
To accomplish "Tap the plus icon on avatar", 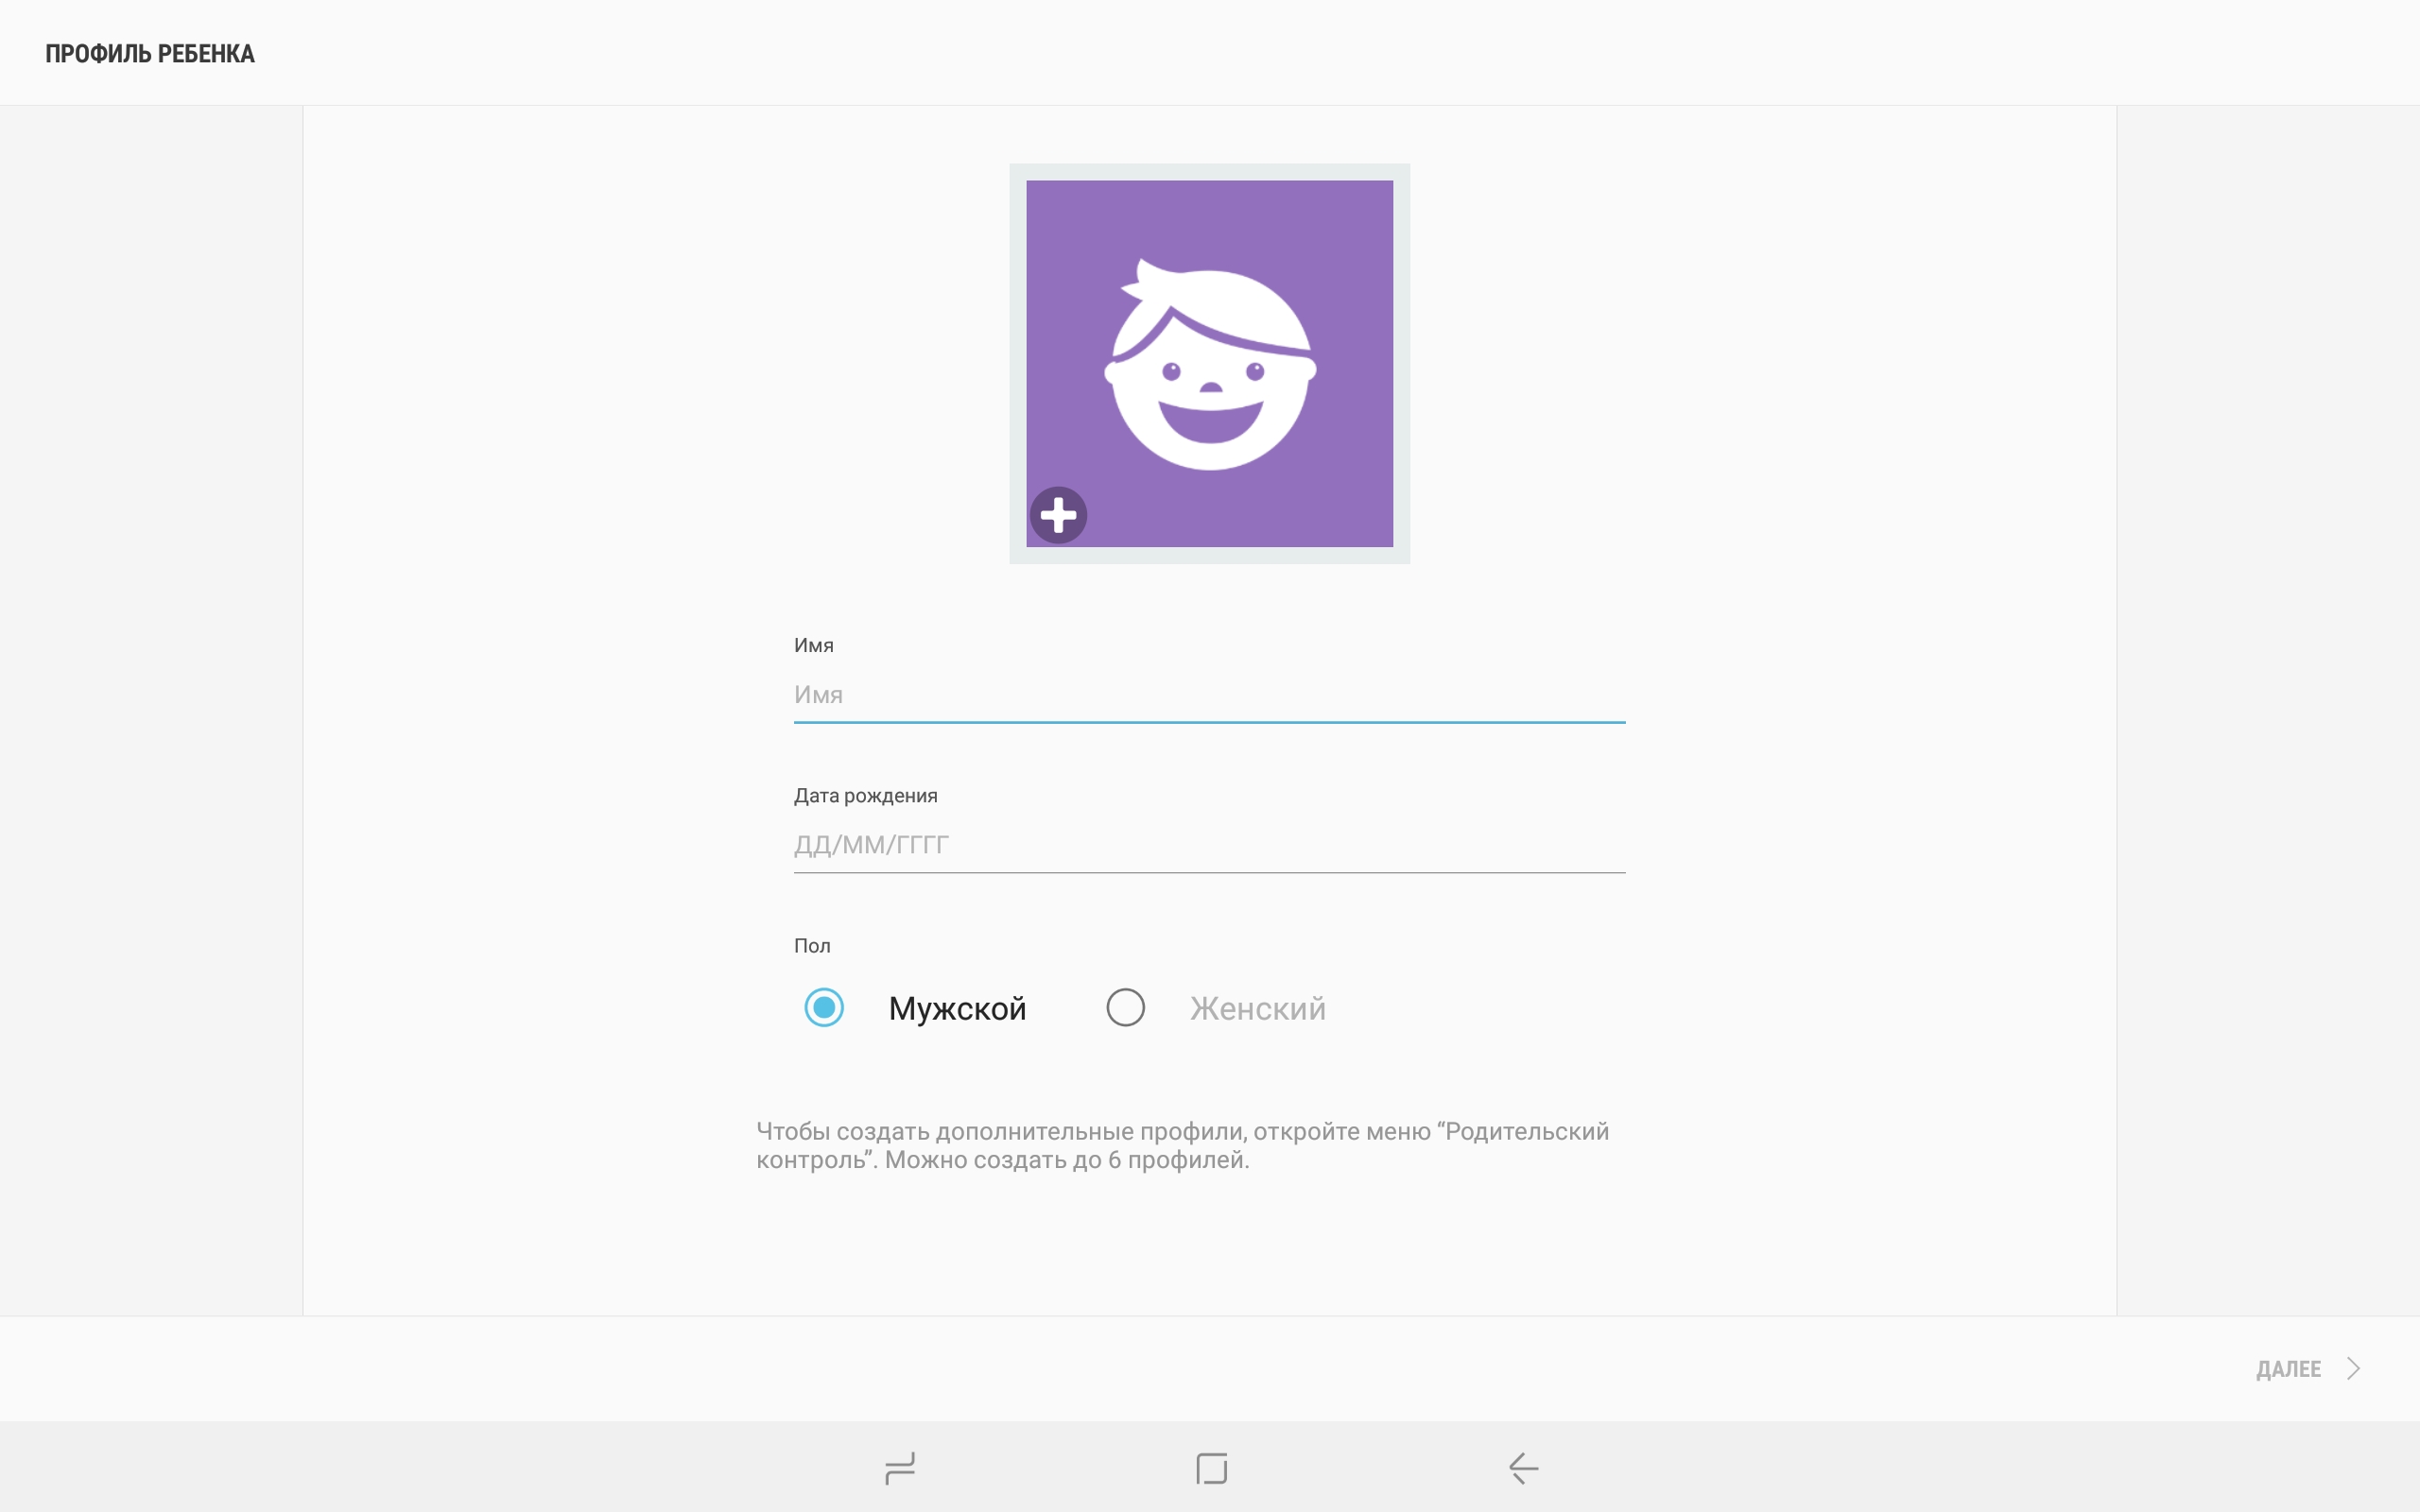I will pos(1058,516).
